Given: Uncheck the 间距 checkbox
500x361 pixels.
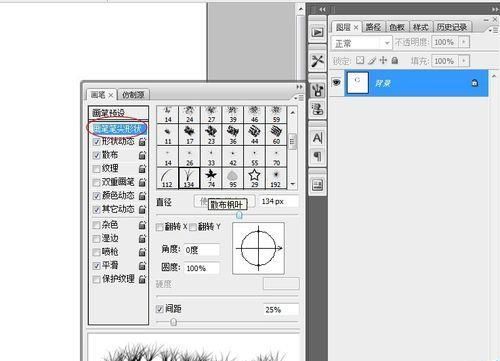Looking at the screenshot, I should [160, 309].
